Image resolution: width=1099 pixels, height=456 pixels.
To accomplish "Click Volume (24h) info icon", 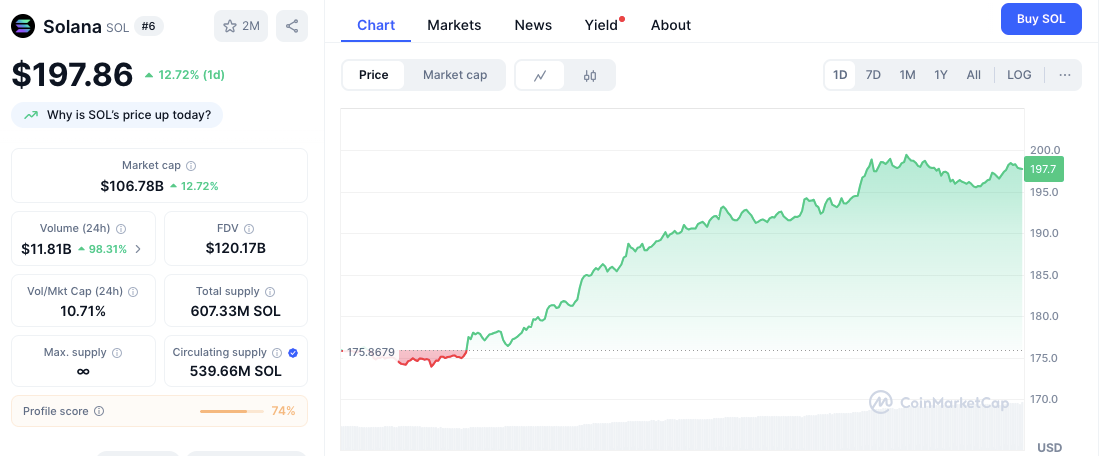I will click(121, 228).
